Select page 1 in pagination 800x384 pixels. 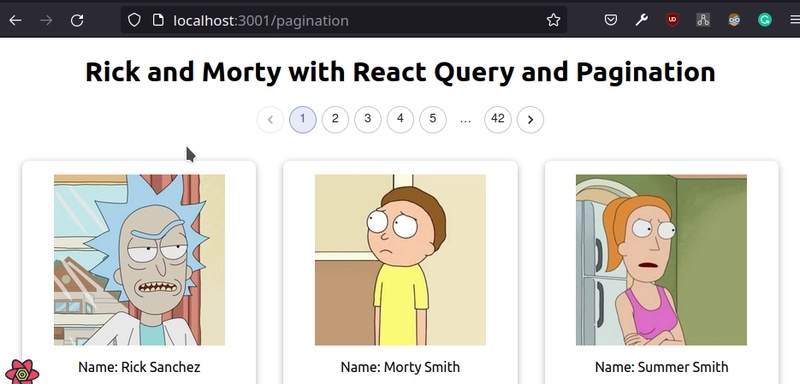[x=303, y=120]
